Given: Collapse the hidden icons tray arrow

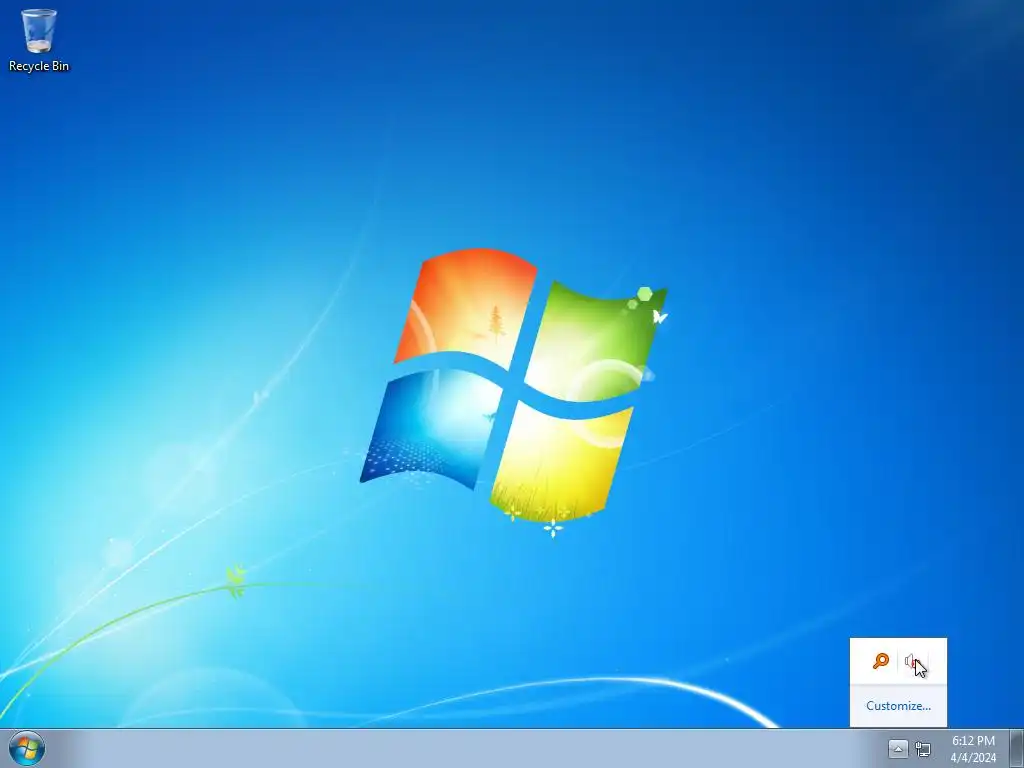Looking at the screenshot, I should coord(898,749).
